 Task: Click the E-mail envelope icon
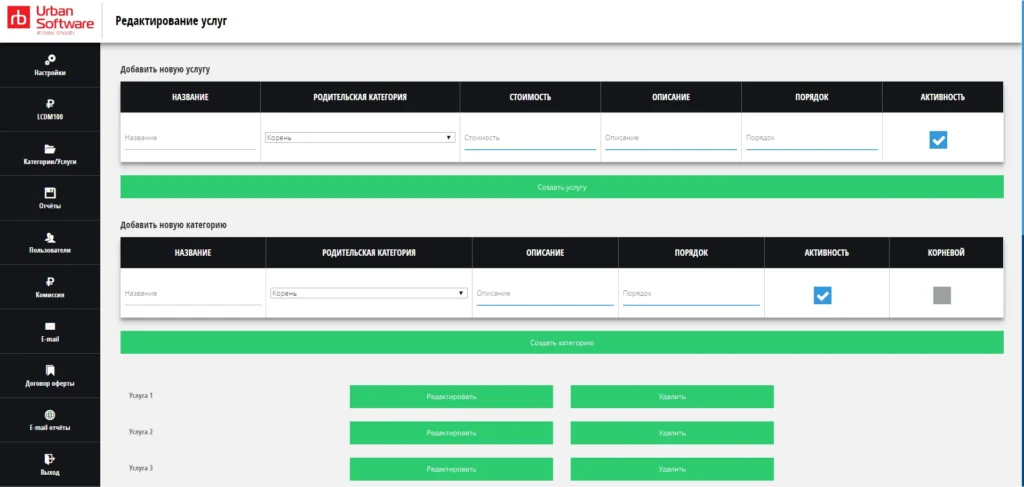[50, 326]
